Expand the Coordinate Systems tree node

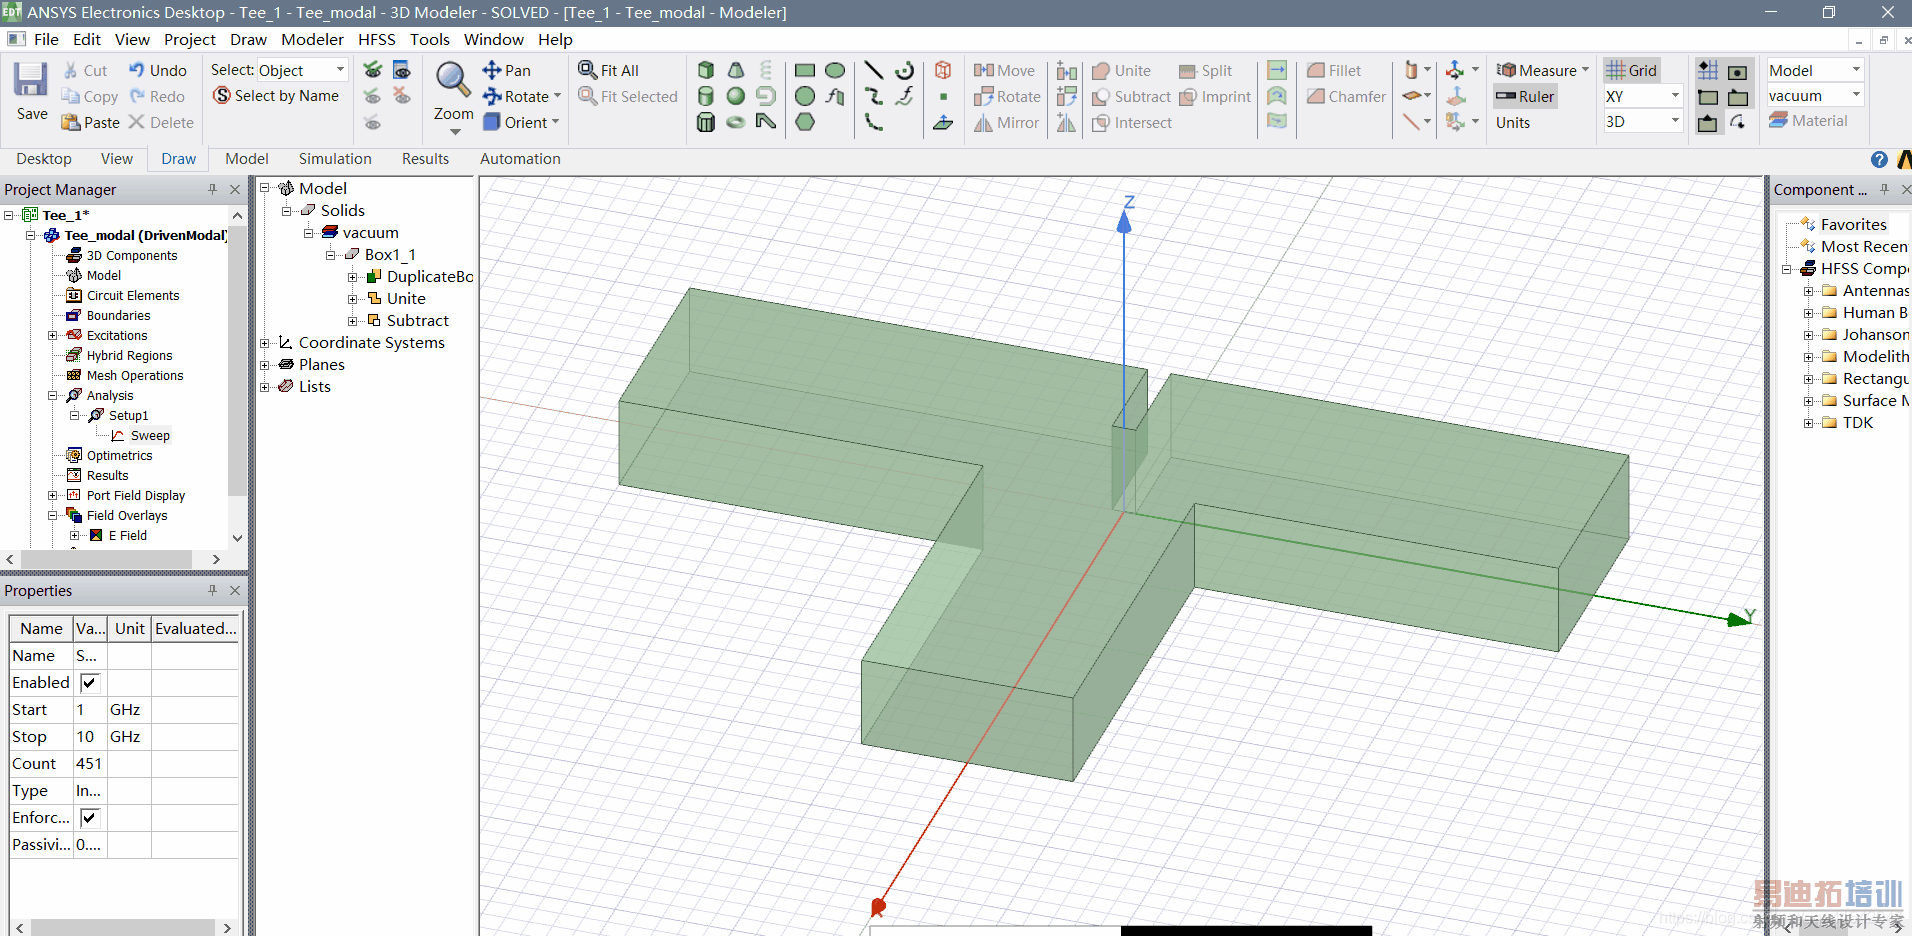pos(265,343)
